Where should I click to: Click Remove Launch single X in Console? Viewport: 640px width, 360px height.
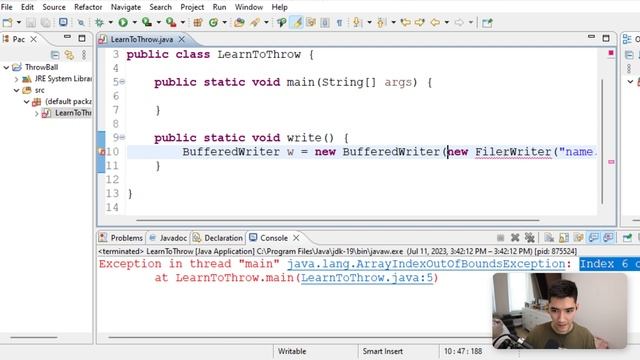pyautogui.click(x=515, y=238)
